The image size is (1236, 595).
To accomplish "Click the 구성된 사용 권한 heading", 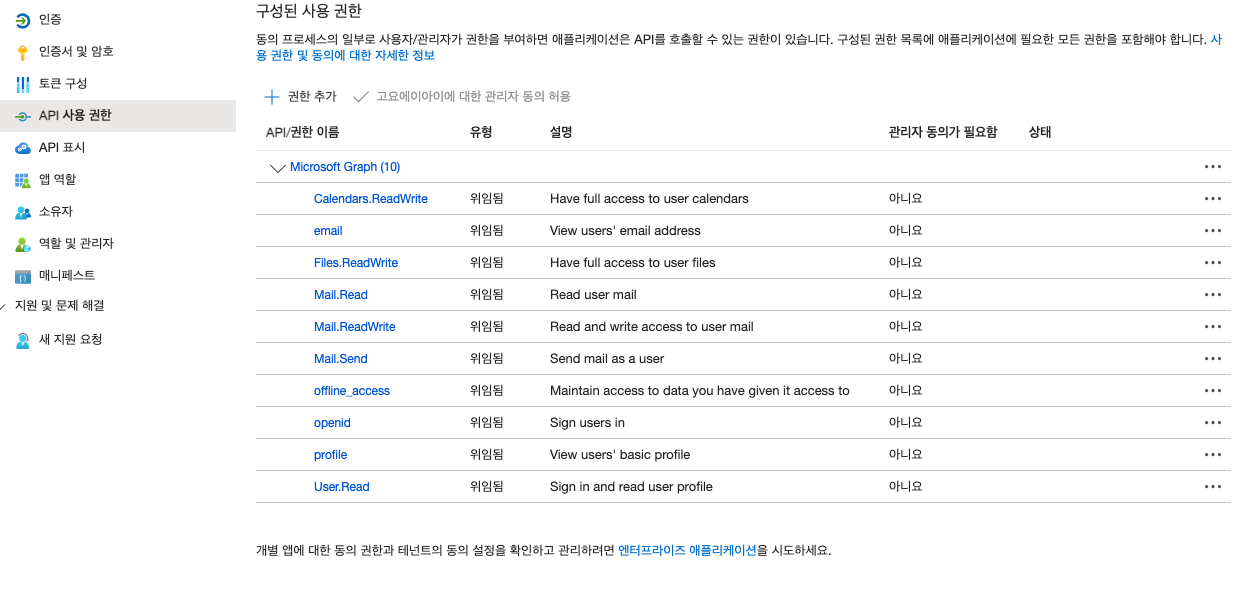I will [x=309, y=11].
